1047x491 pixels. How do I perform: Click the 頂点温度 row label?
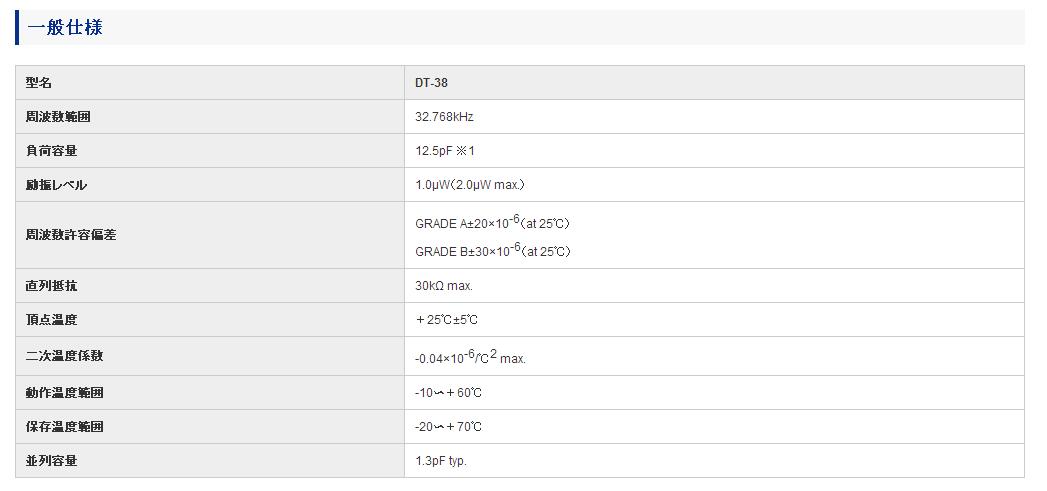[51, 320]
